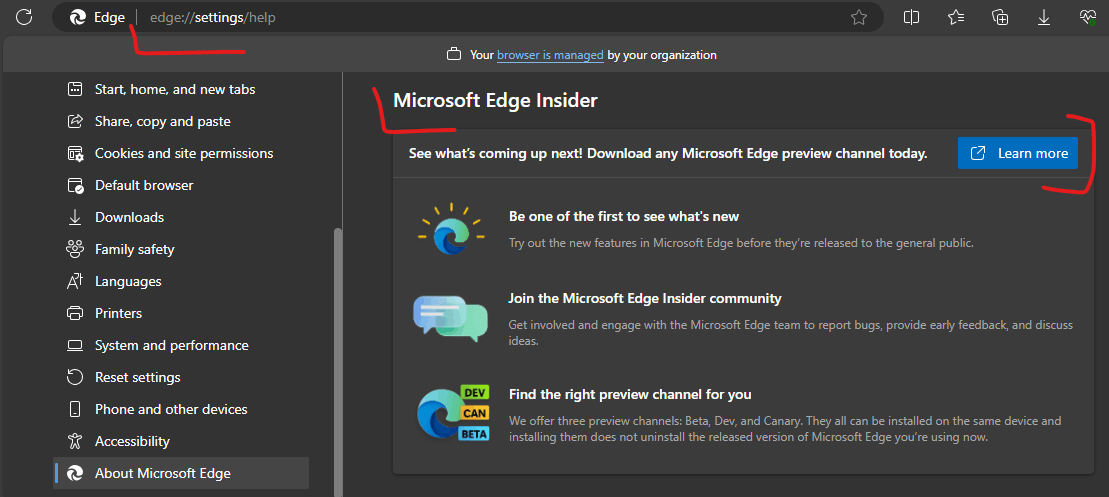Follow the 'browser is managed' link

click(x=550, y=54)
